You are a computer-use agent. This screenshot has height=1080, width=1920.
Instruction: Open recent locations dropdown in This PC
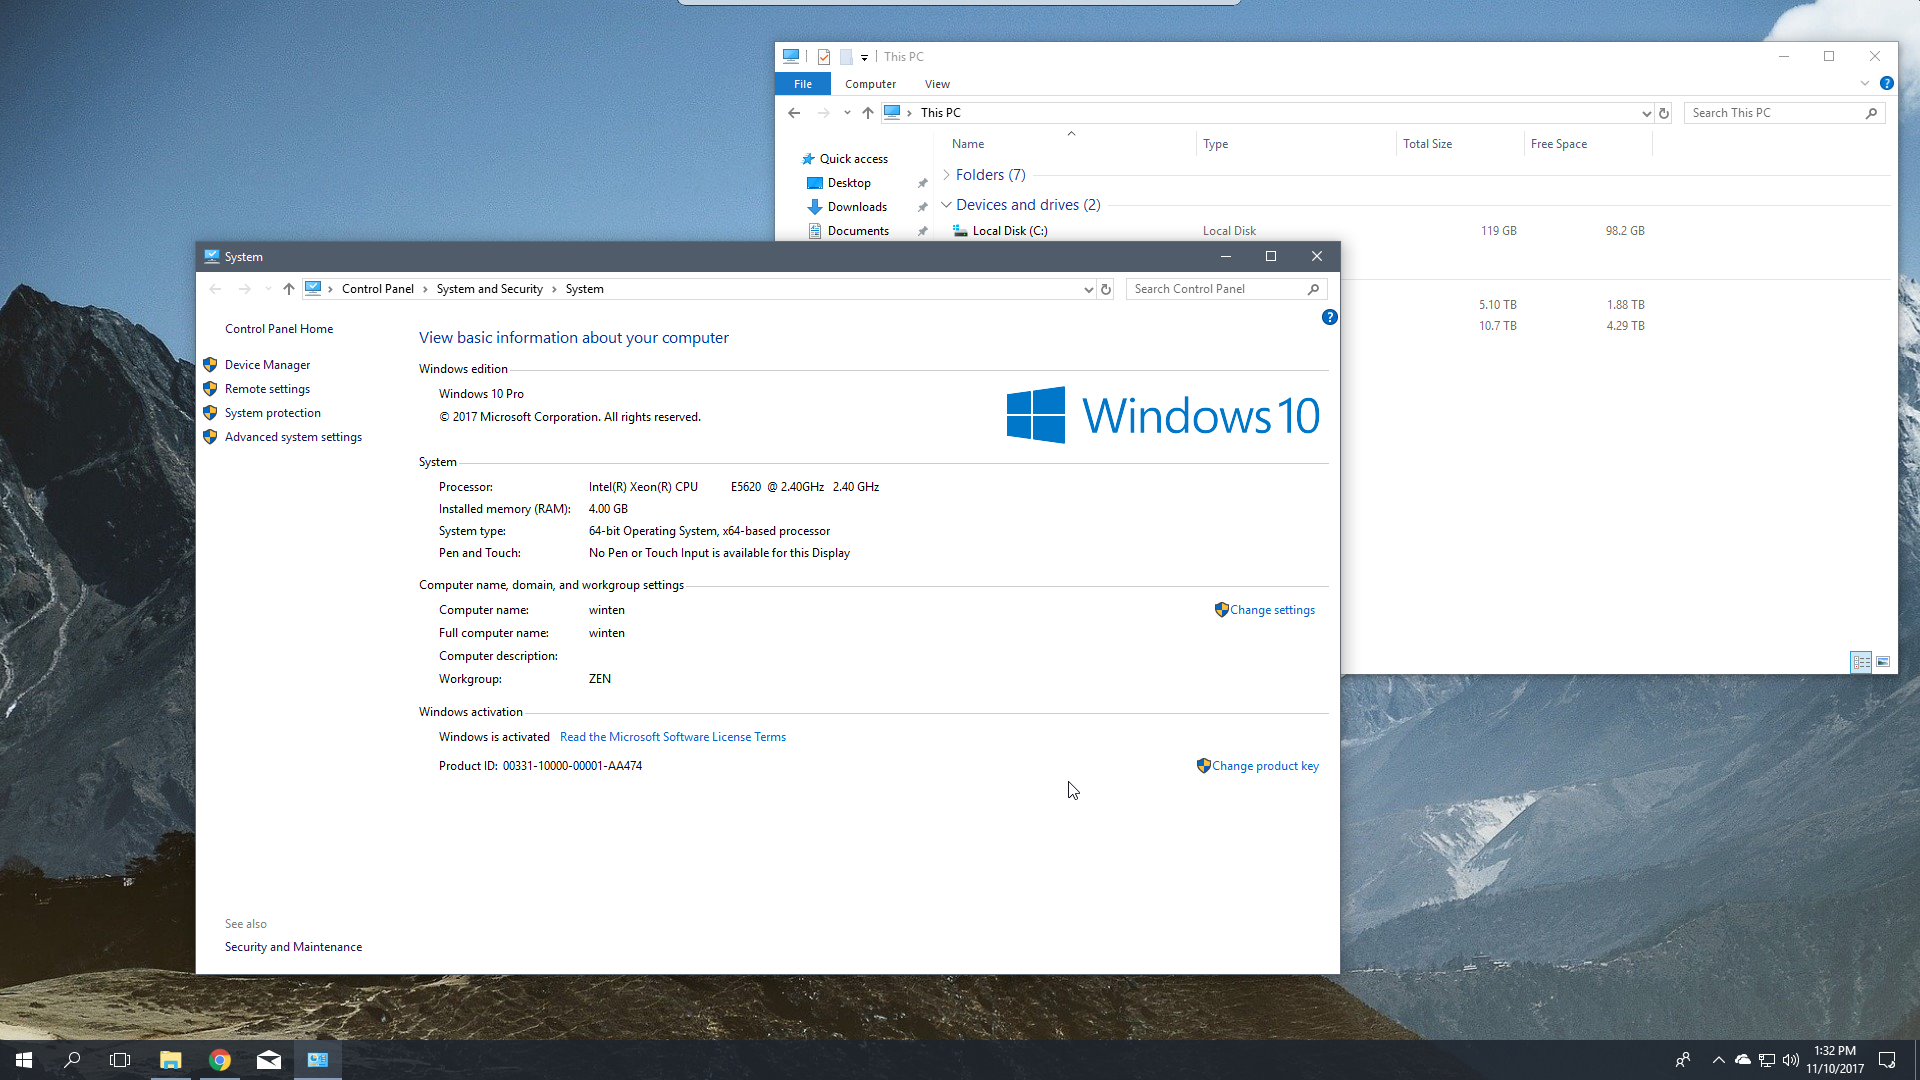point(847,113)
